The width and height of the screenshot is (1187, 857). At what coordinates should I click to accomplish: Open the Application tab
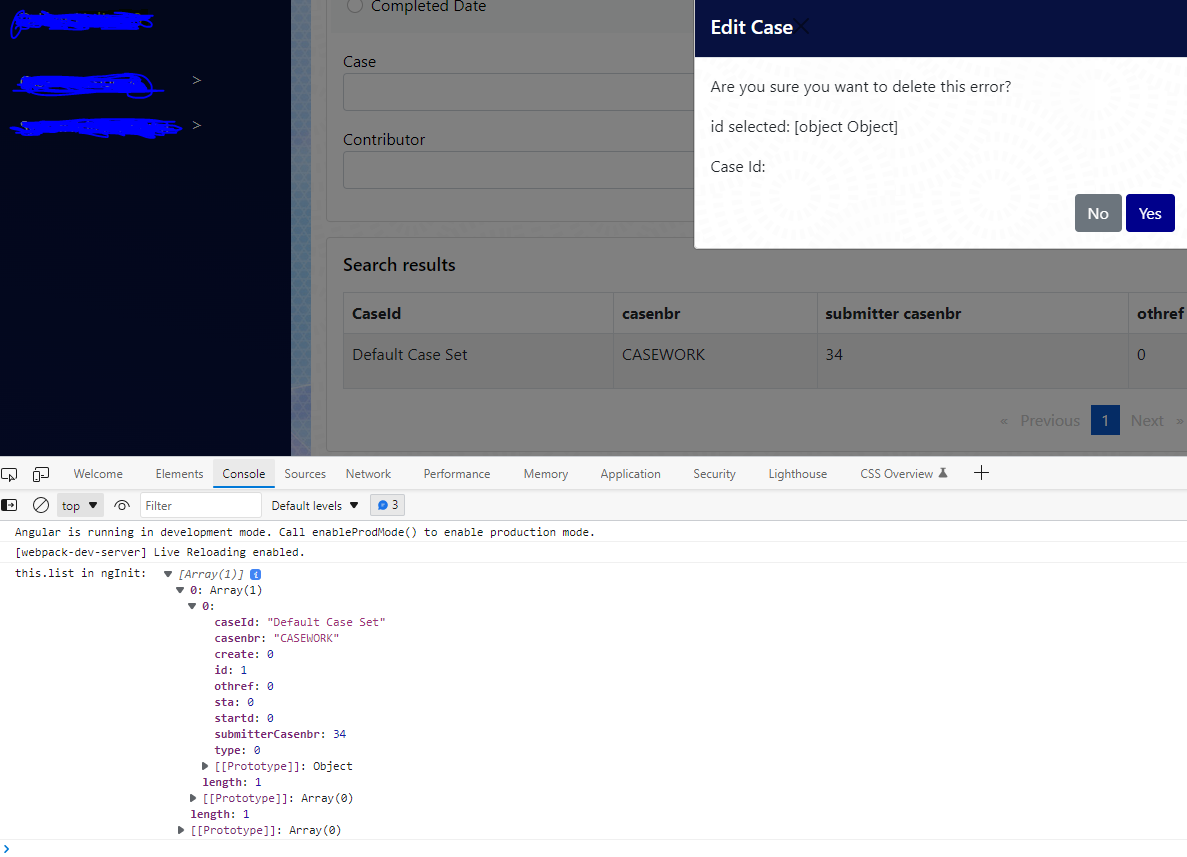(631, 474)
